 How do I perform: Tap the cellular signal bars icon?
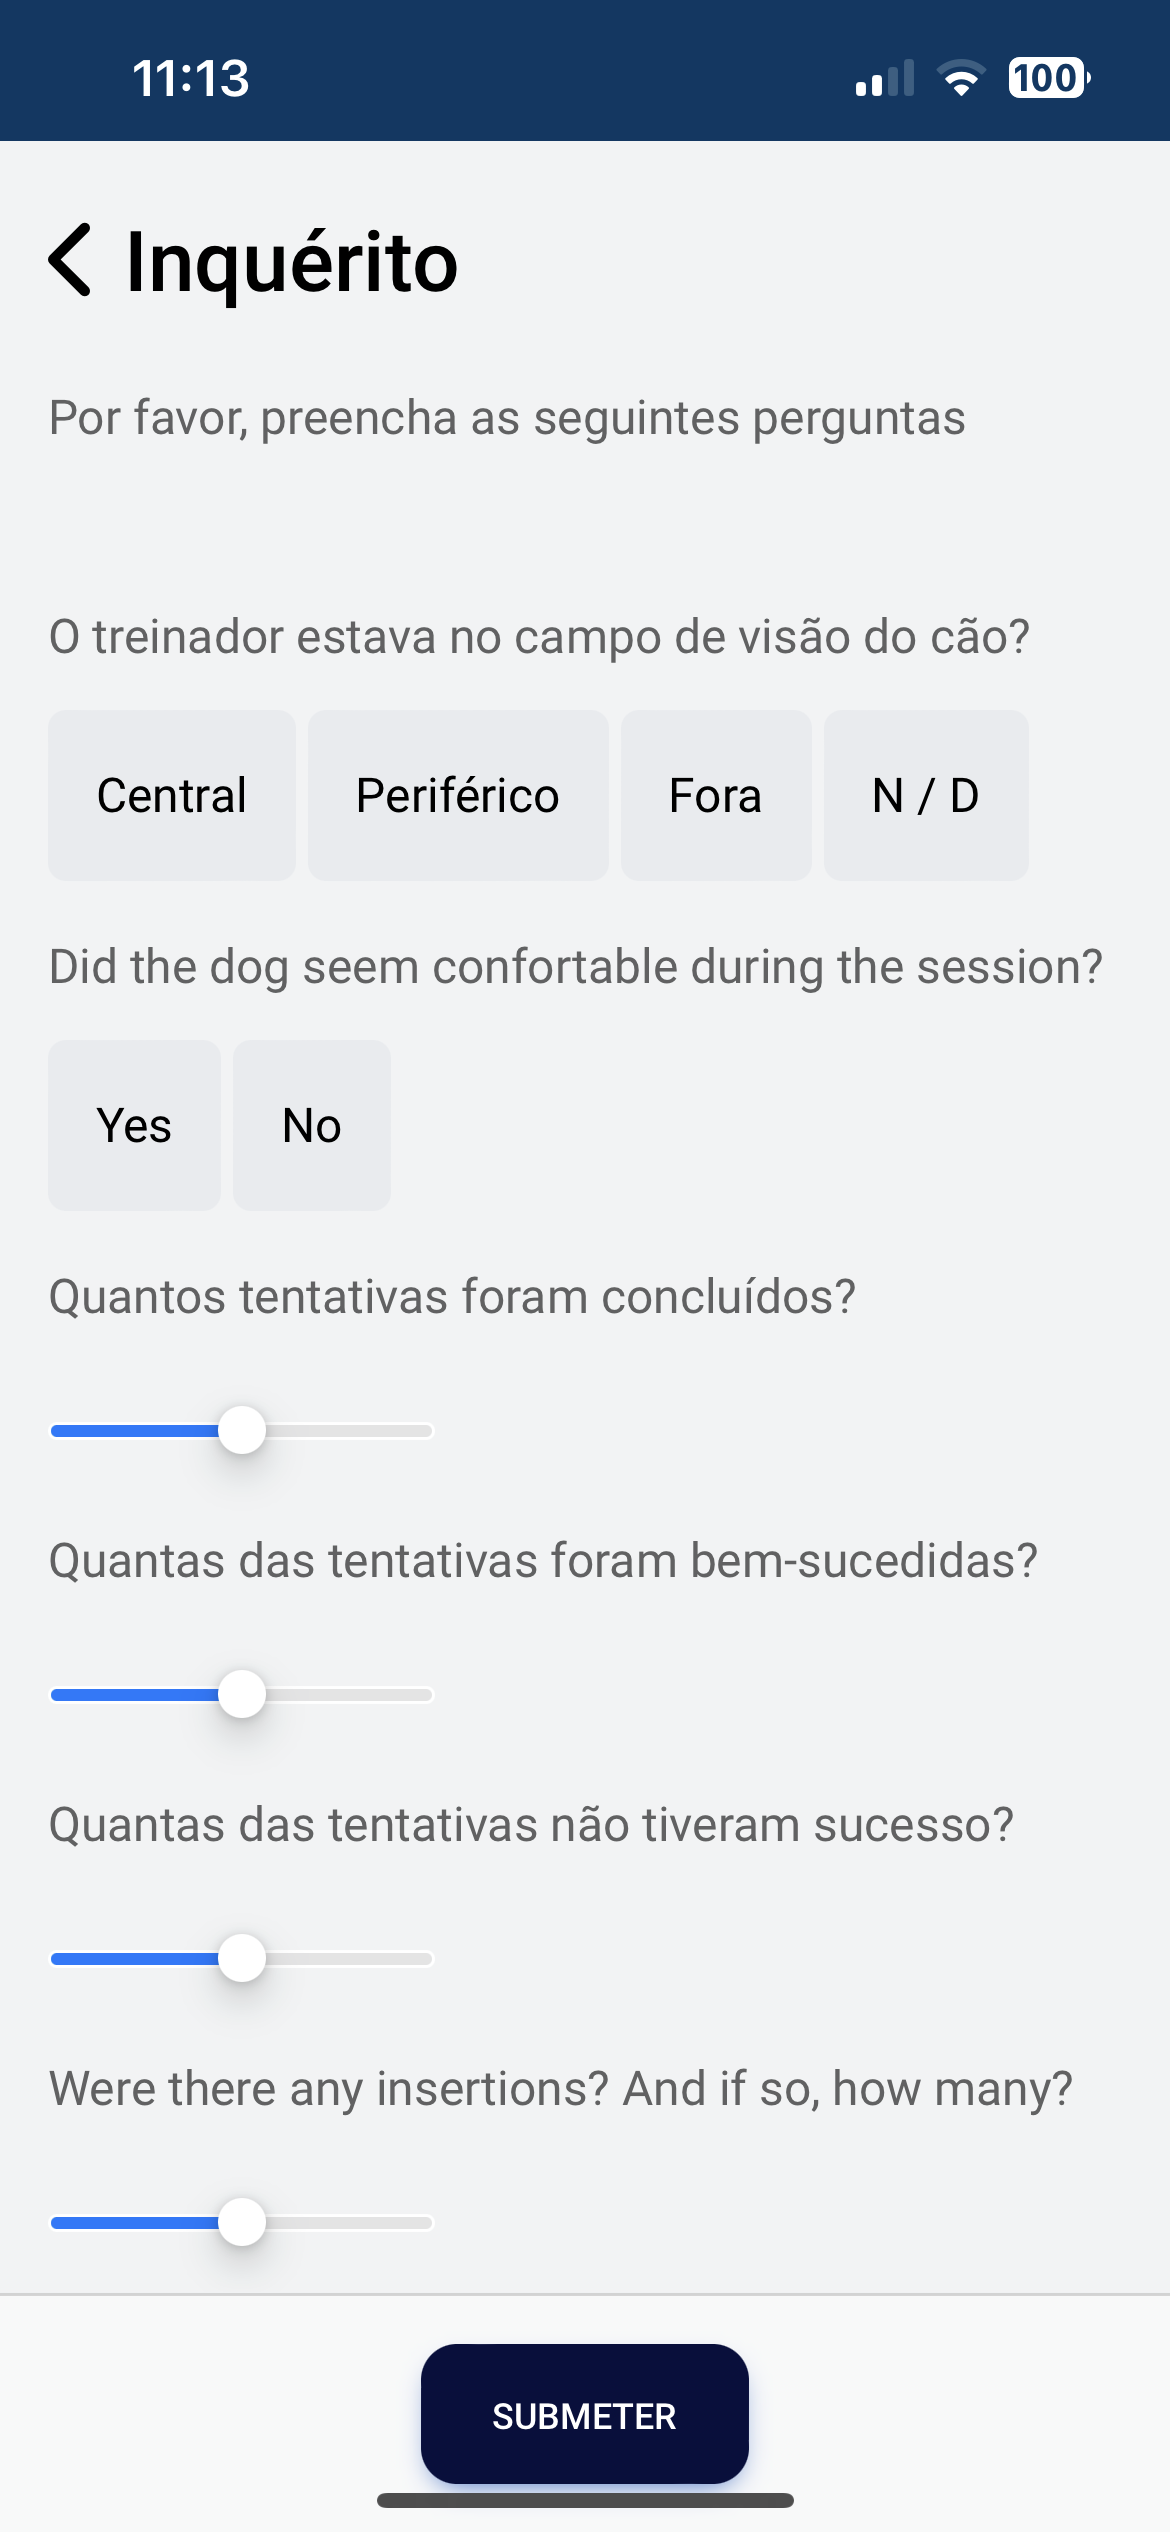click(x=885, y=78)
